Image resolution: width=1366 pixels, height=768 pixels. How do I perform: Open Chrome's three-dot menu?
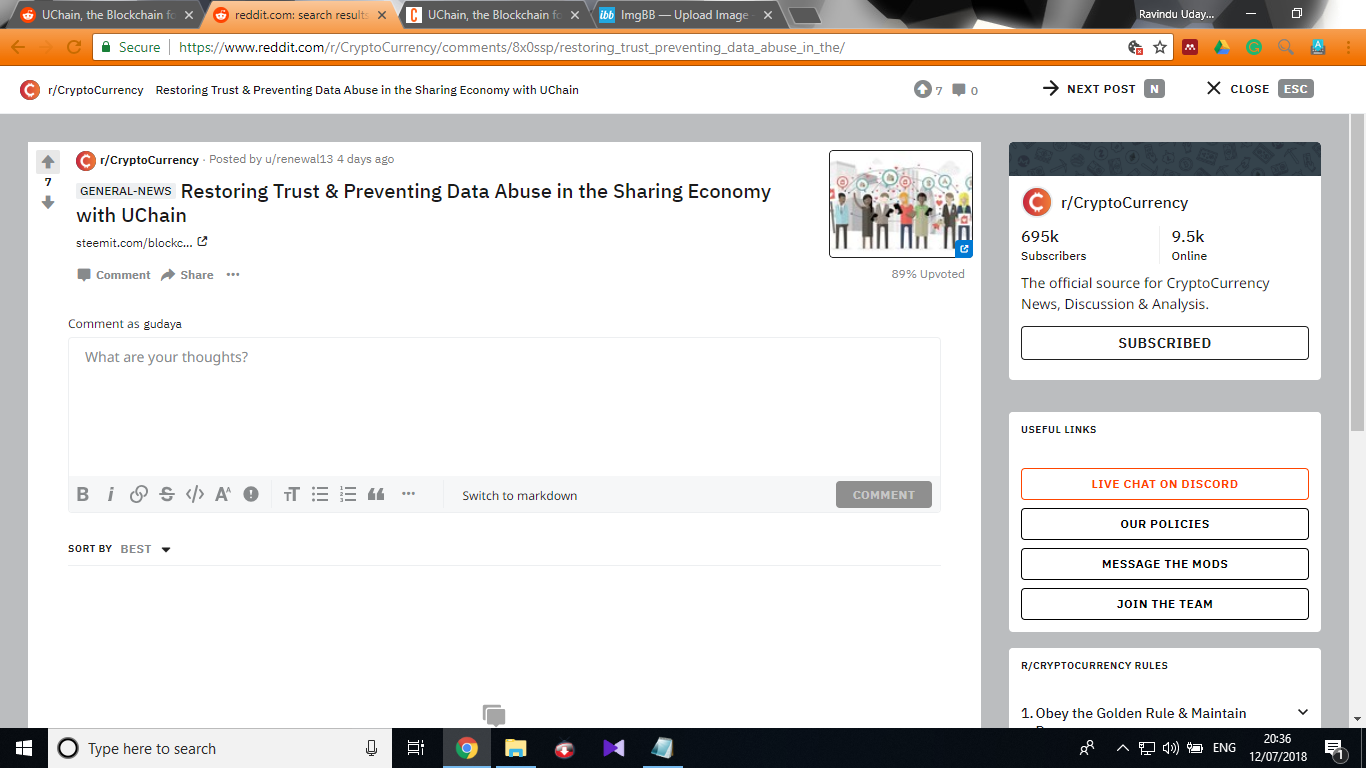[1348, 47]
